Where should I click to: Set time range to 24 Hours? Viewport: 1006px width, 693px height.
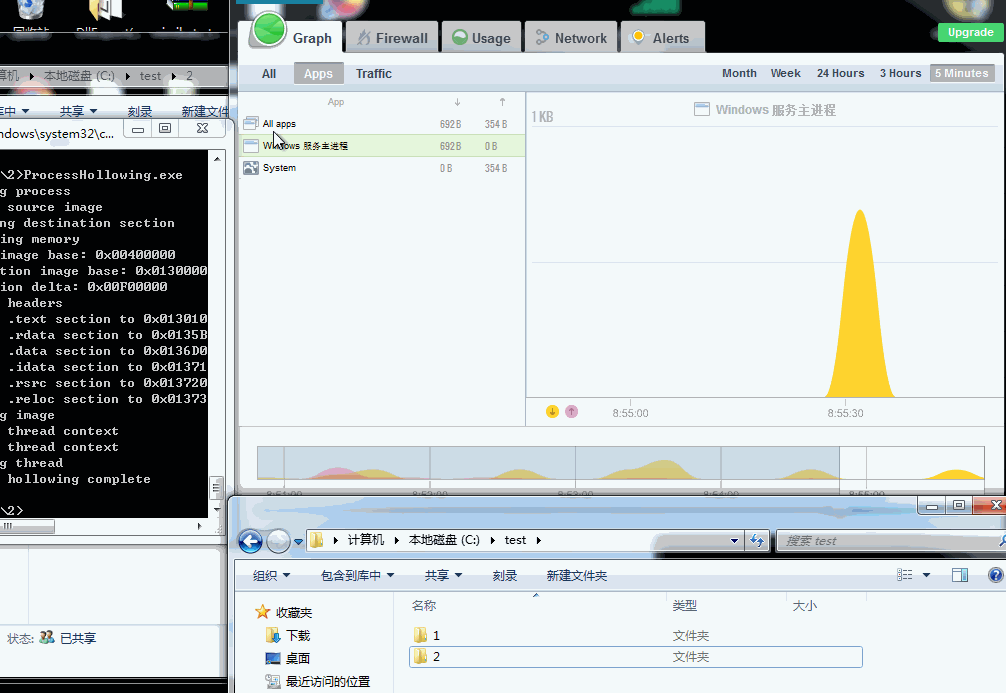pos(840,73)
